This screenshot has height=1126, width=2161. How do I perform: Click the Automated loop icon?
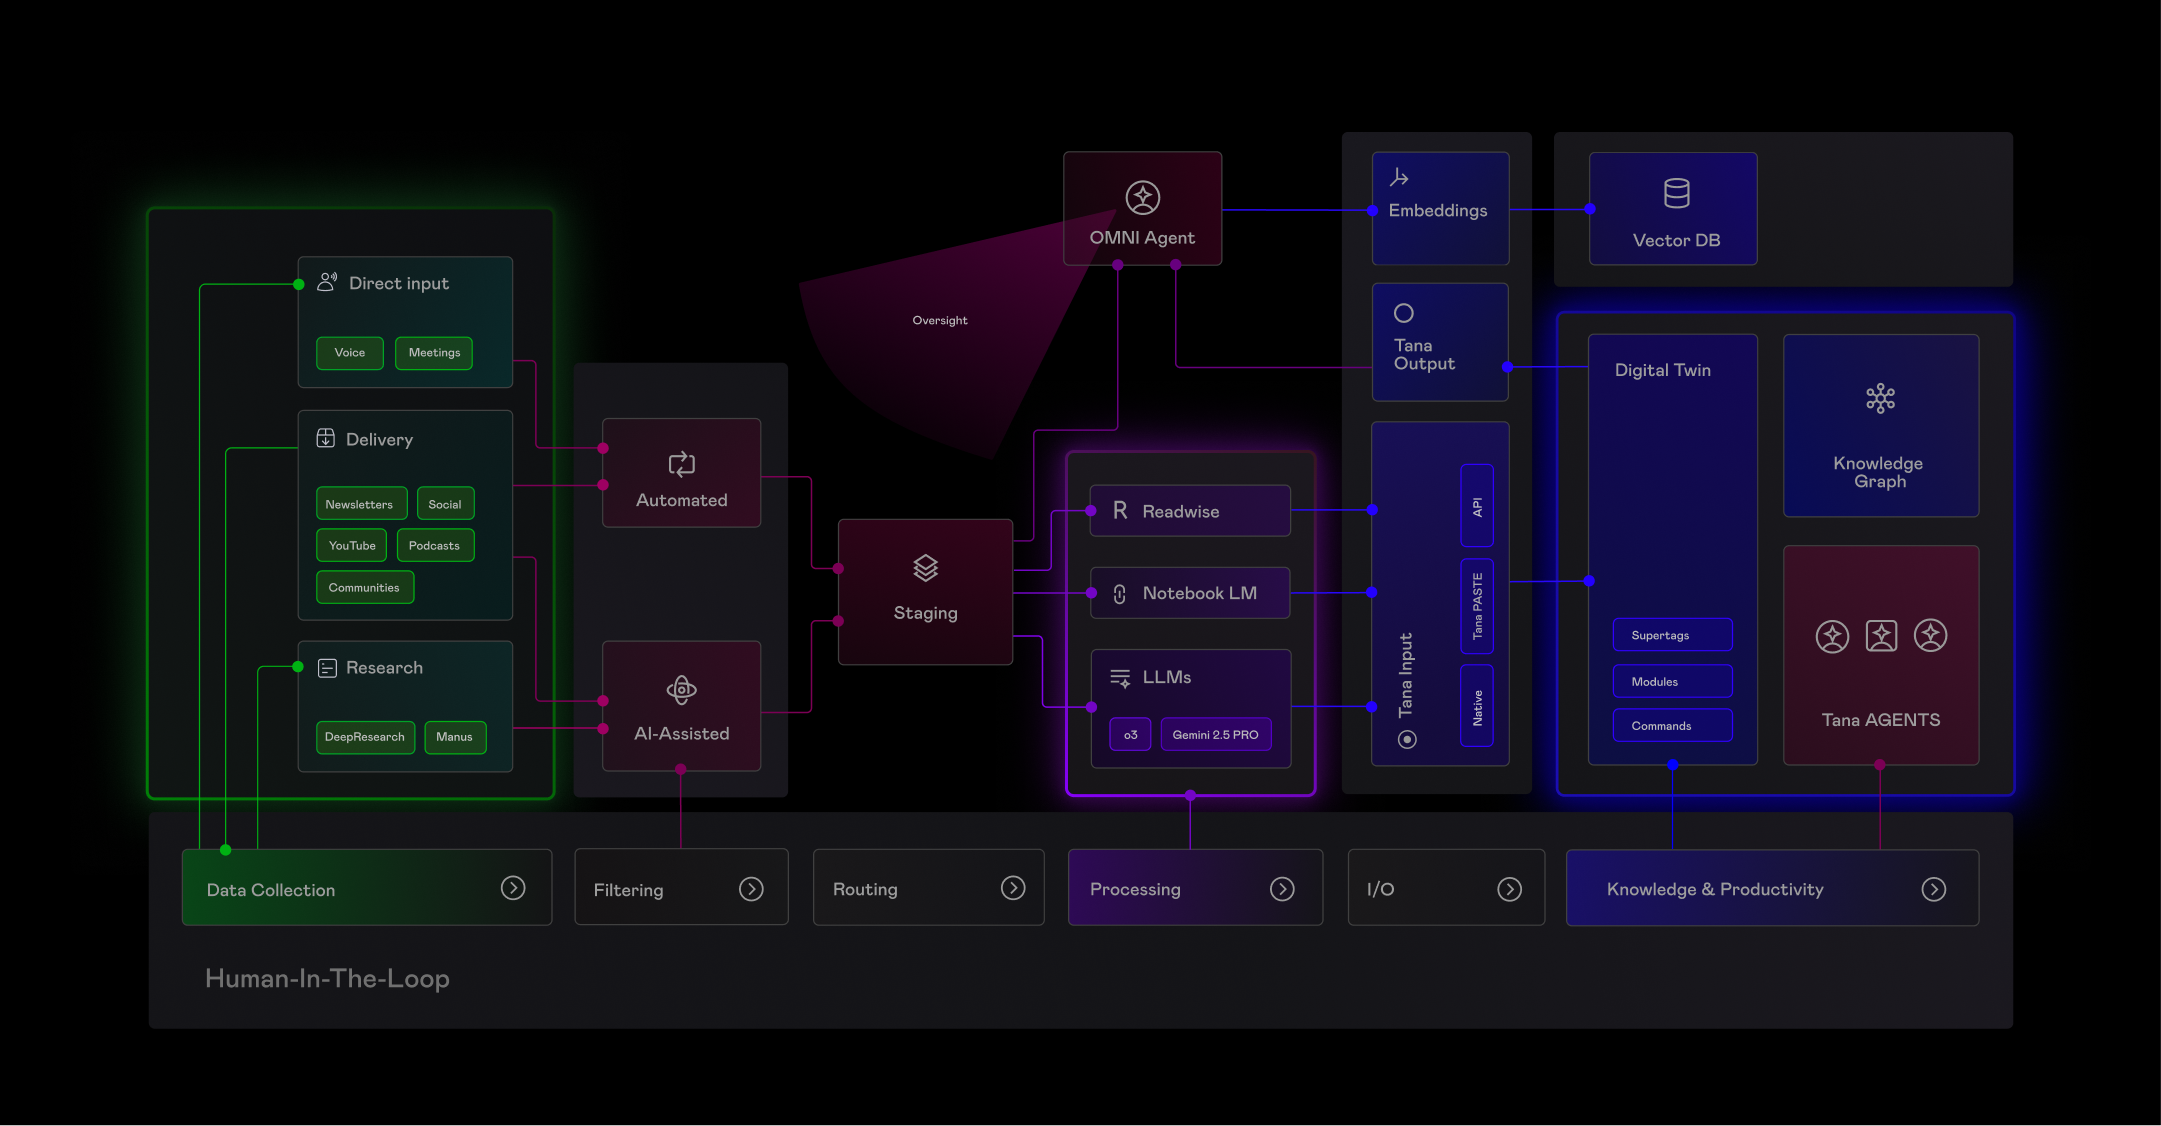tap(681, 464)
